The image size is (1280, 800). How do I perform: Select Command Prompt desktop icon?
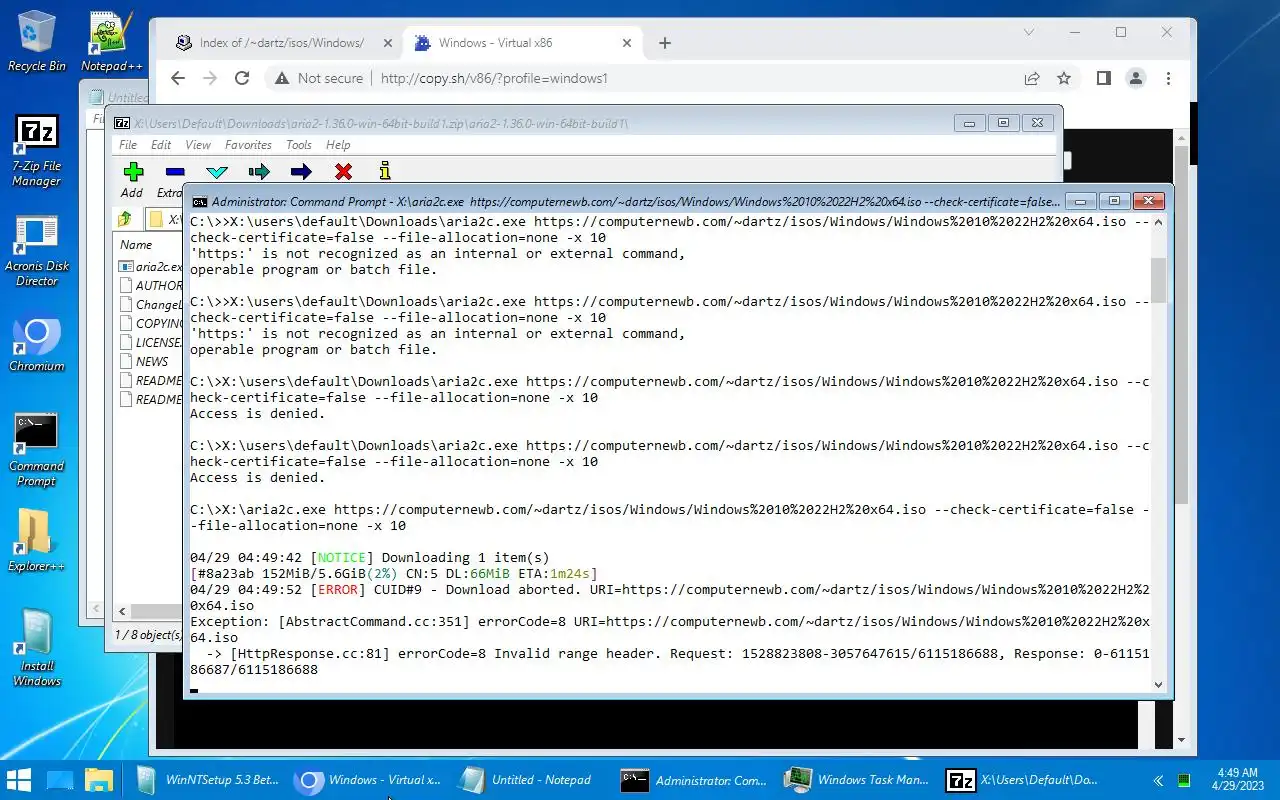37,450
